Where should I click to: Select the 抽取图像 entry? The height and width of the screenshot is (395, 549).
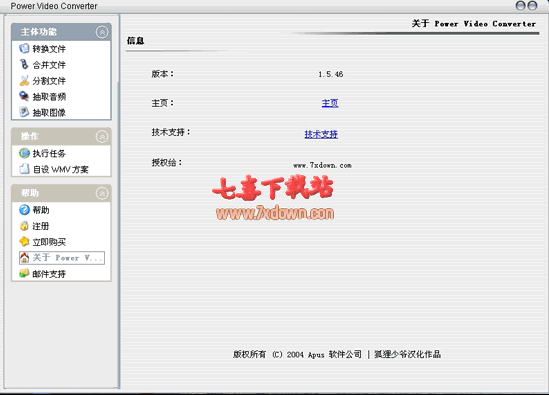(x=49, y=112)
